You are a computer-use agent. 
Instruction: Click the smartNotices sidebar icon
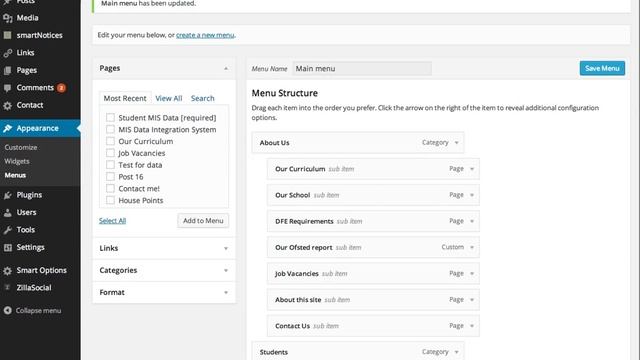(x=7, y=36)
